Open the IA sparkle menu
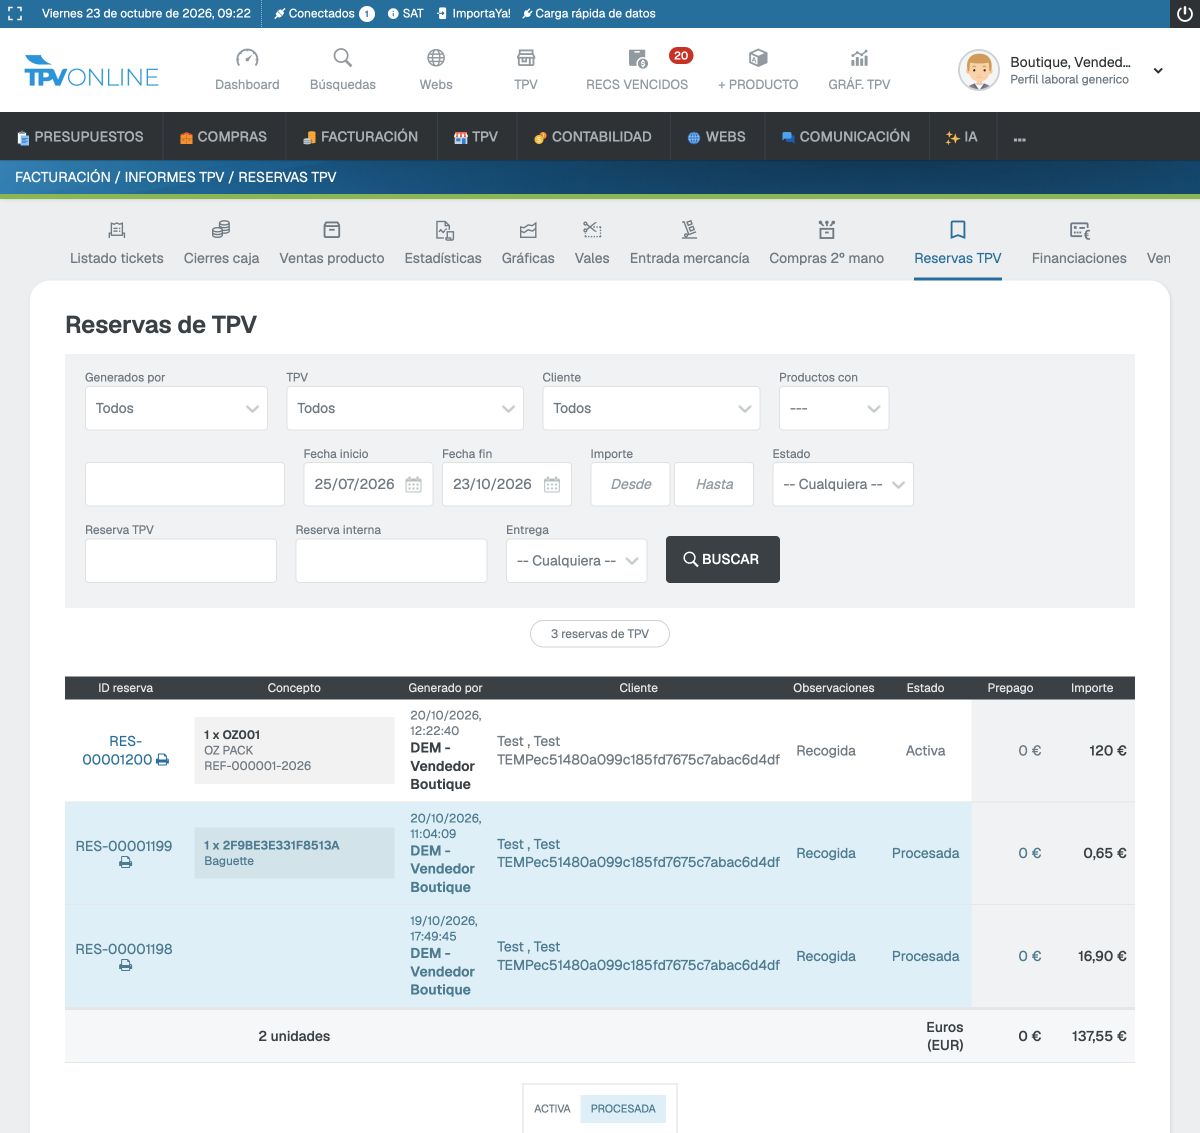This screenshot has width=1200, height=1133. (x=961, y=137)
